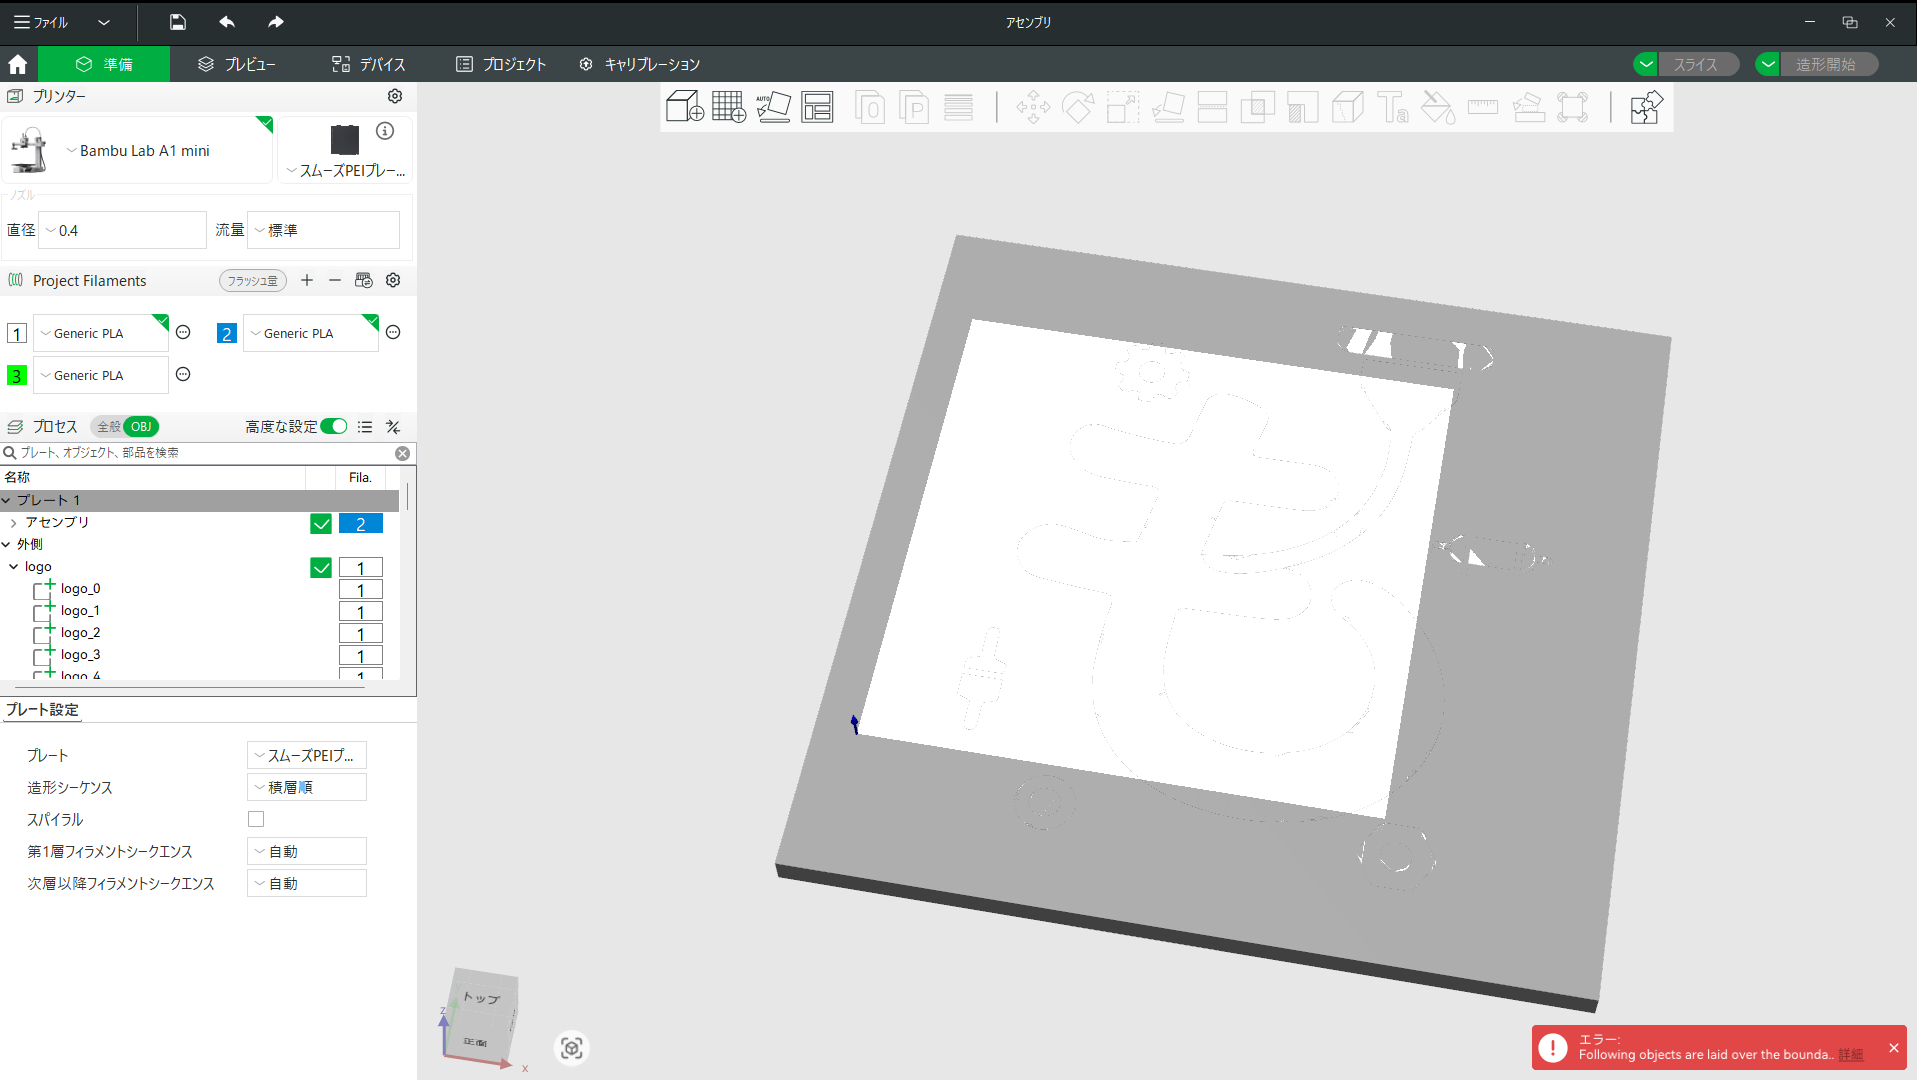Select the Measure ruler tool
1917x1080 pixels.
point(1483,107)
